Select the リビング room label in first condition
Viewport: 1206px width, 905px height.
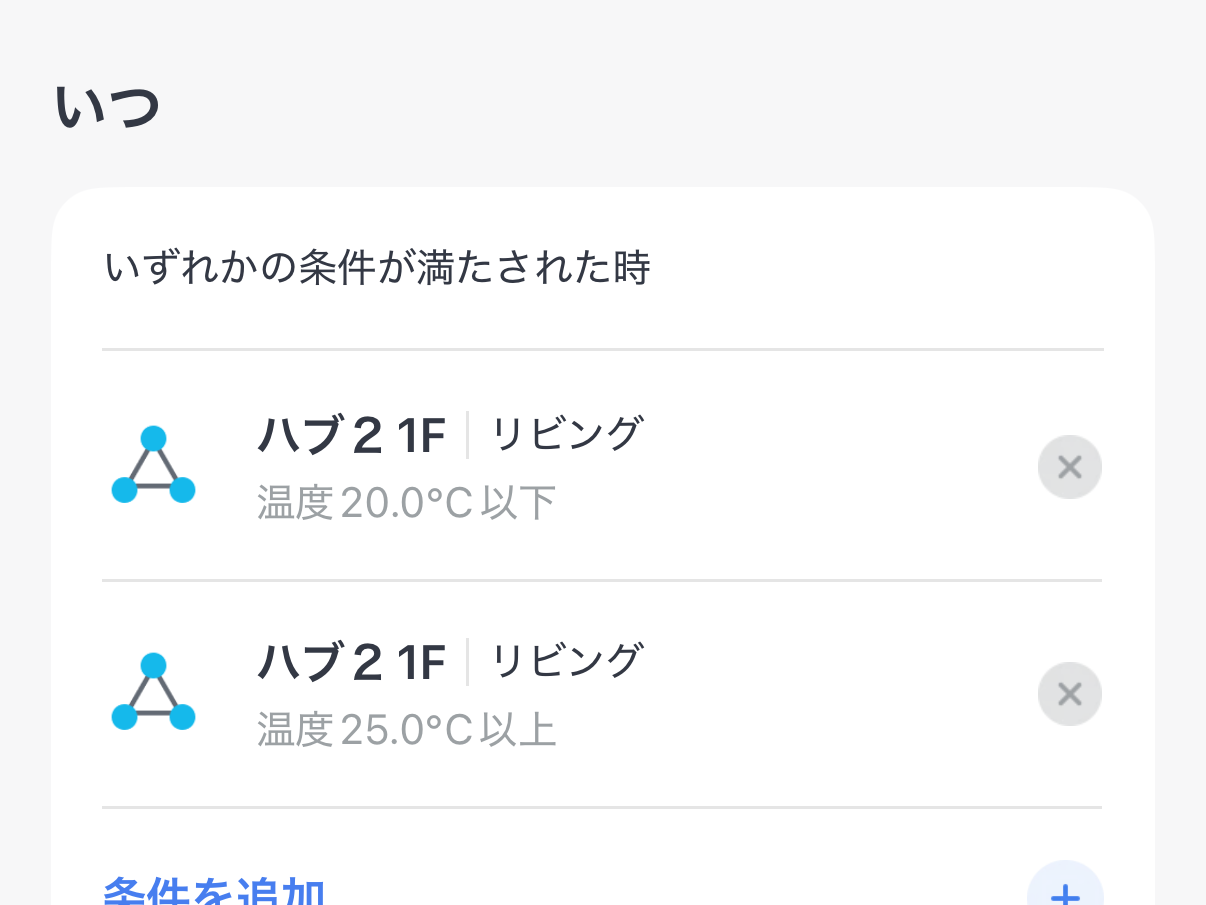click(565, 433)
